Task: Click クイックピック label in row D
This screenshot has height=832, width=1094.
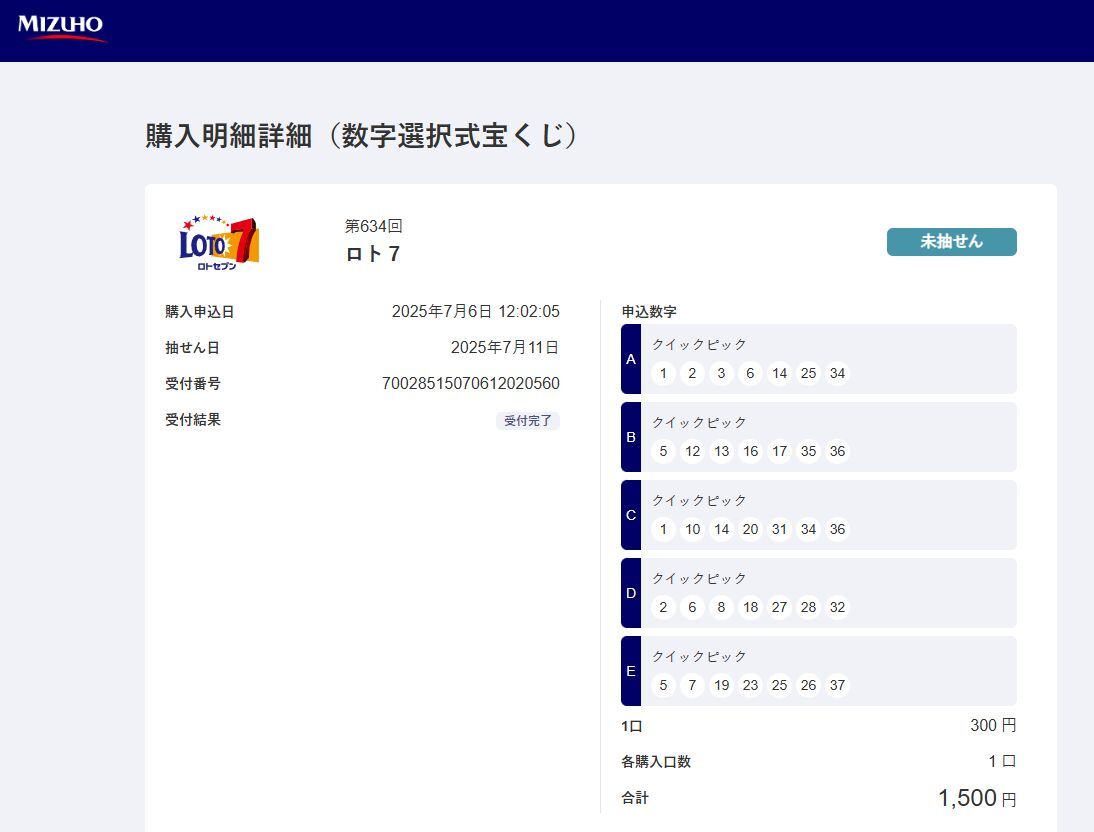Action: pos(699,579)
